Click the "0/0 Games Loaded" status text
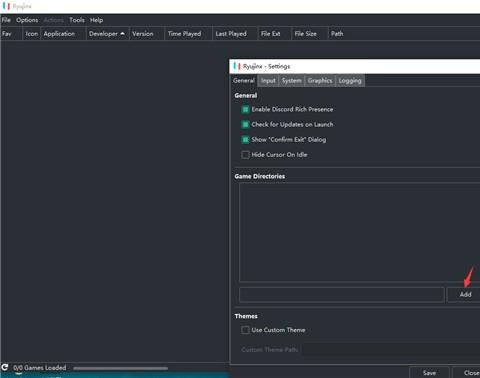 (40, 368)
